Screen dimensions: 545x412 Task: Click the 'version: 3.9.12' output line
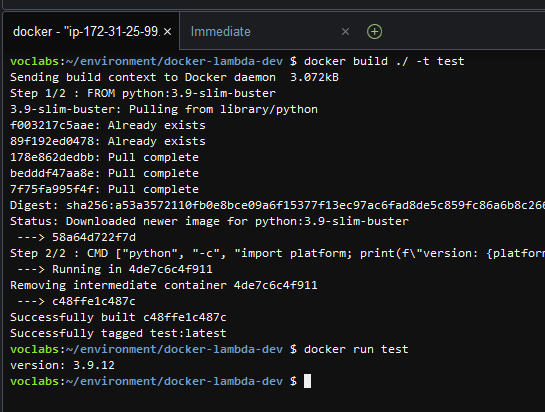[x=62, y=365]
